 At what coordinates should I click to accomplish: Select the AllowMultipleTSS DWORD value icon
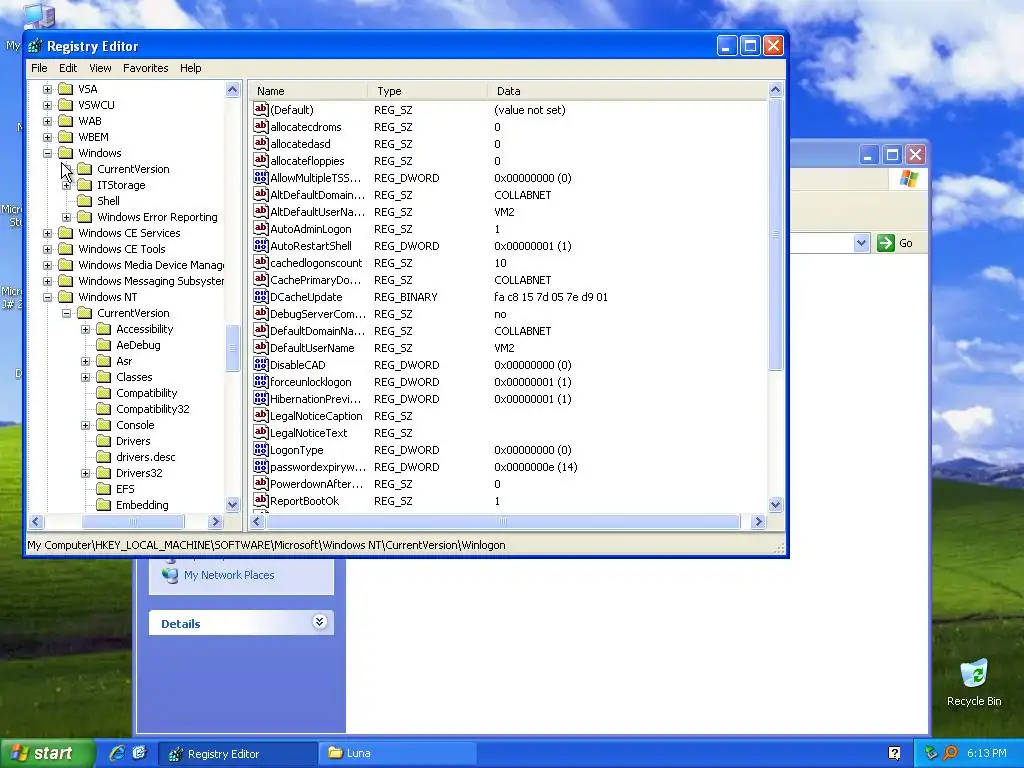point(261,178)
